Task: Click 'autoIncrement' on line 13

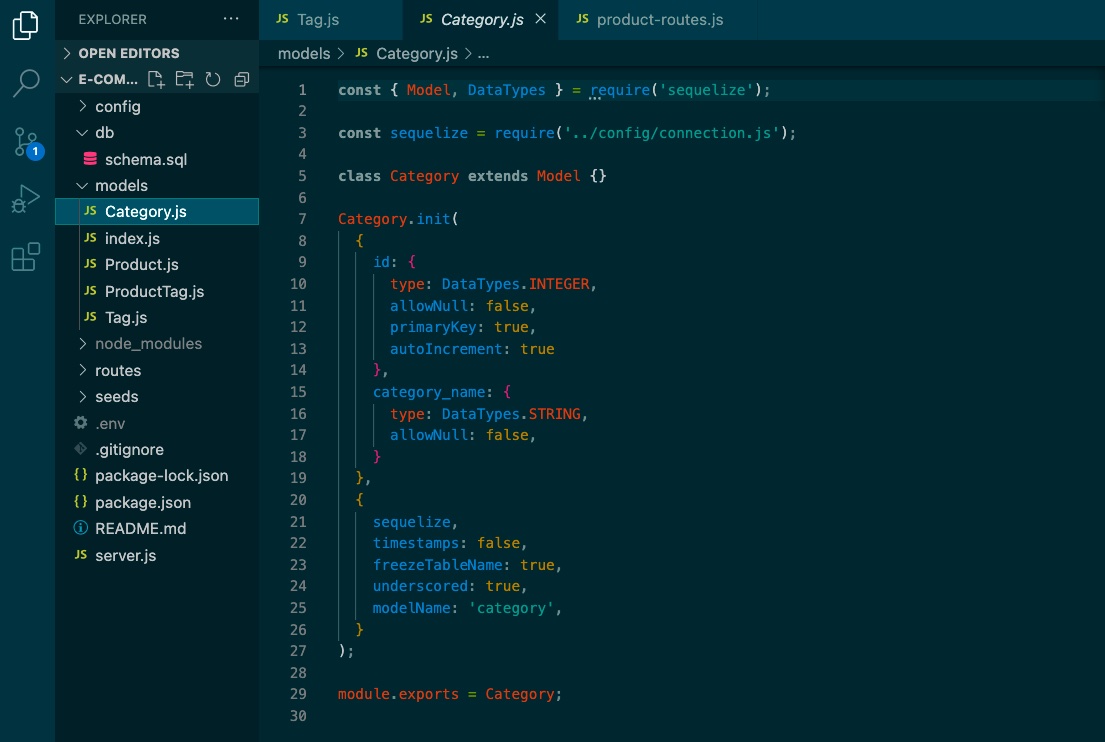Action: 446,349
